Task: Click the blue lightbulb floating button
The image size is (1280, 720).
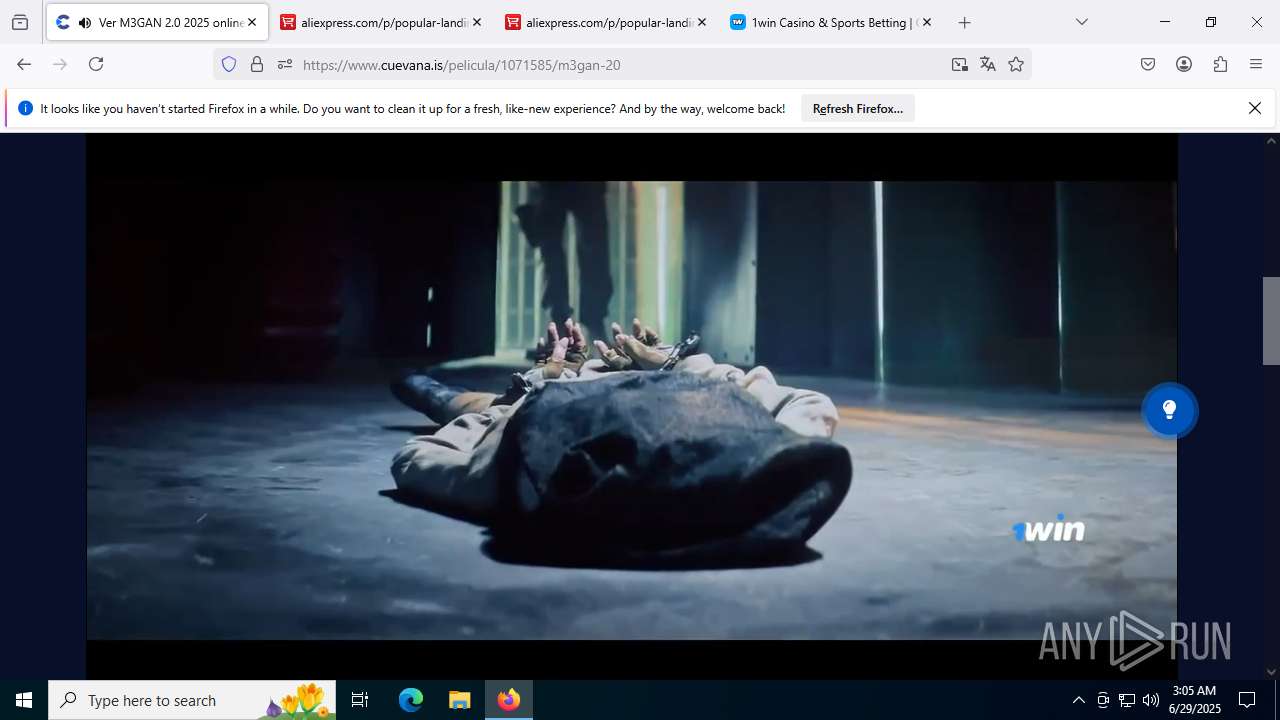Action: point(1169,410)
